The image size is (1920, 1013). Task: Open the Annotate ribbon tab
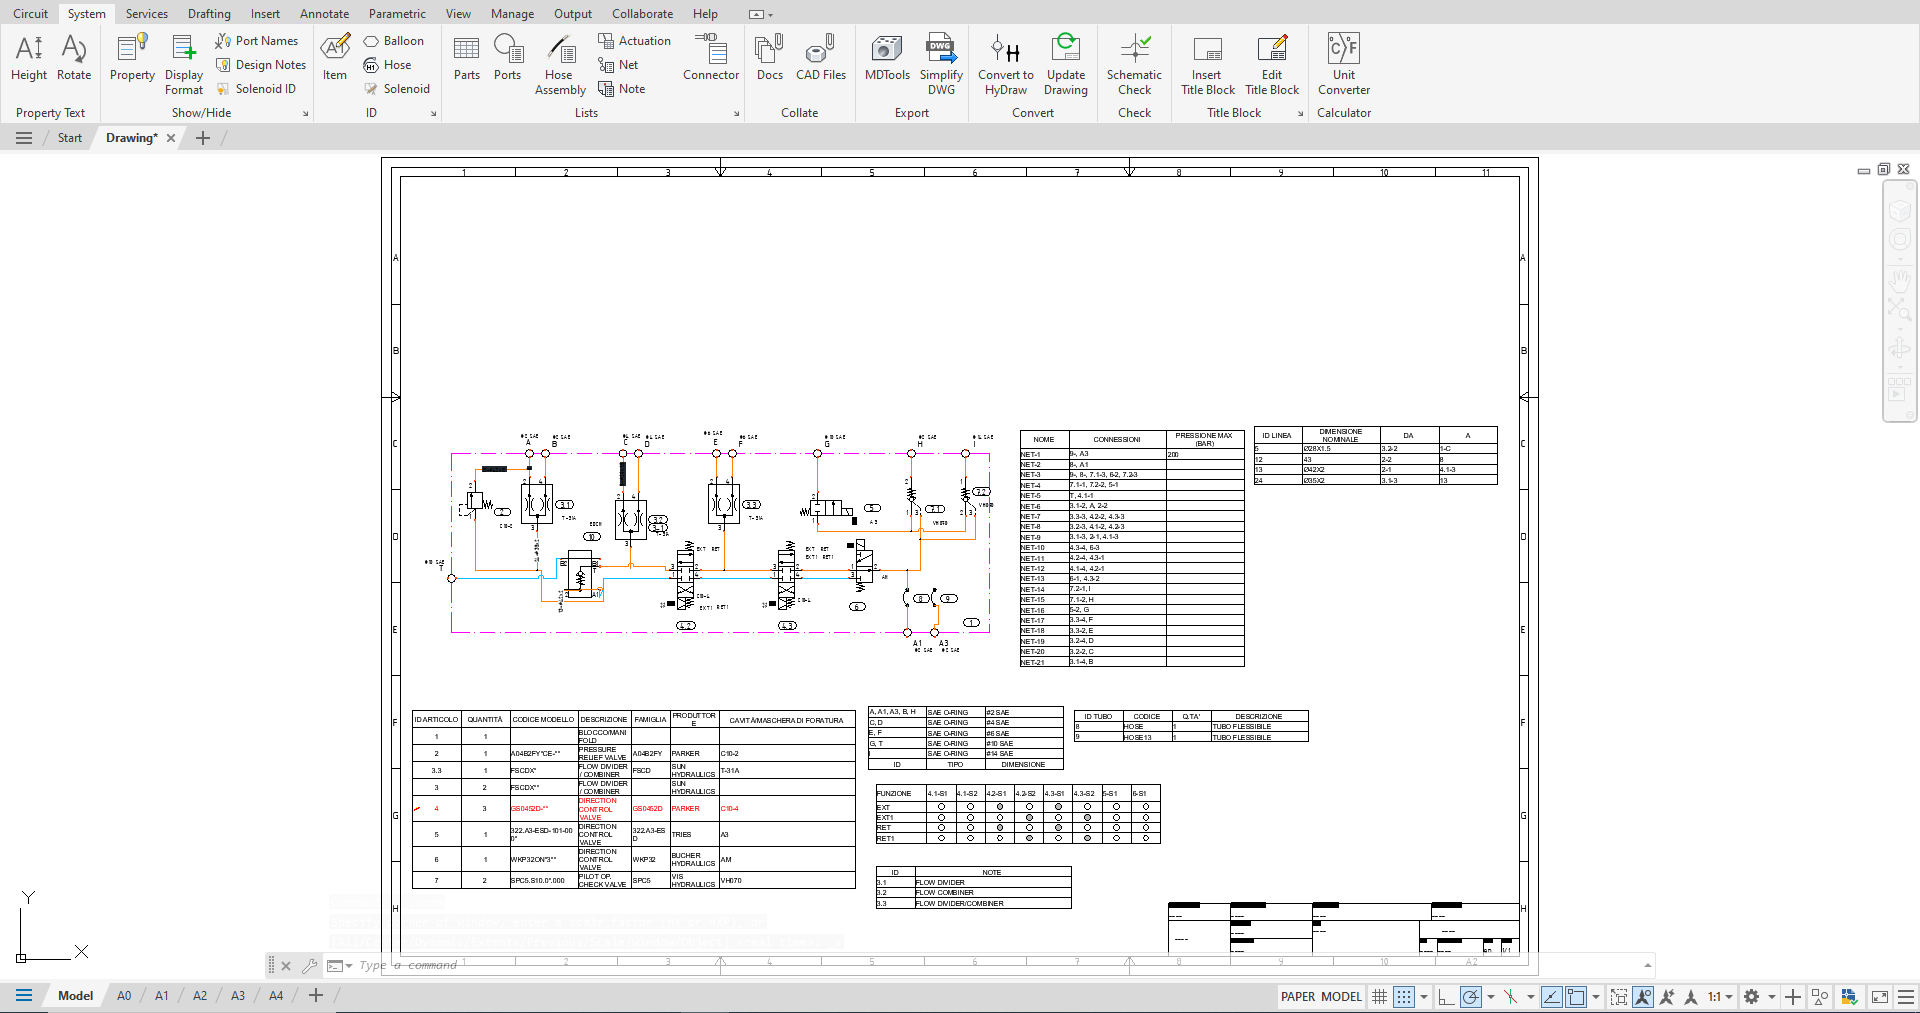325,14
